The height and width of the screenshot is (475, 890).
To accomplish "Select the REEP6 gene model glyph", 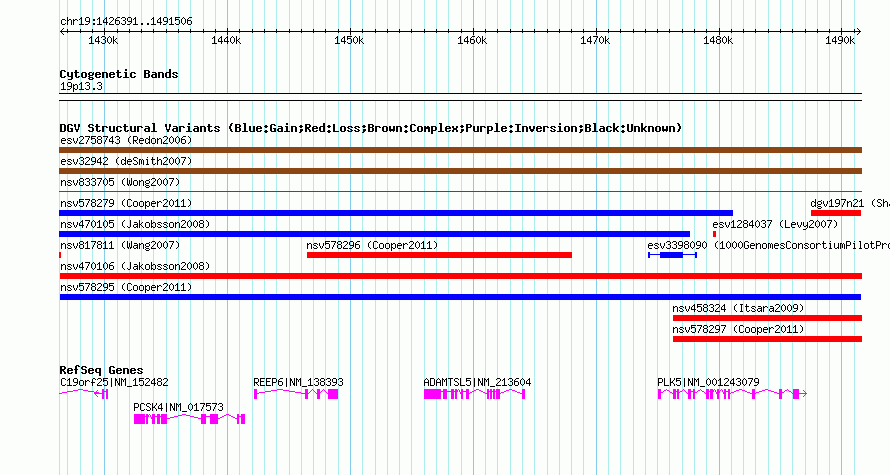I will pyautogui.click(x=296, y=394).
